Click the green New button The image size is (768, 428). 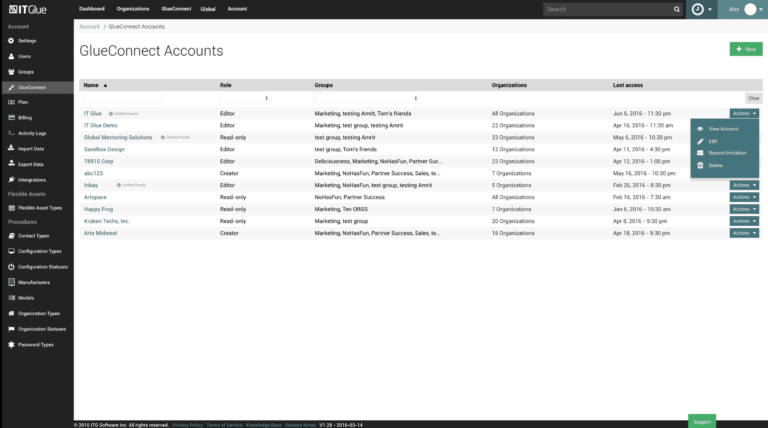[x=746, y=49]
